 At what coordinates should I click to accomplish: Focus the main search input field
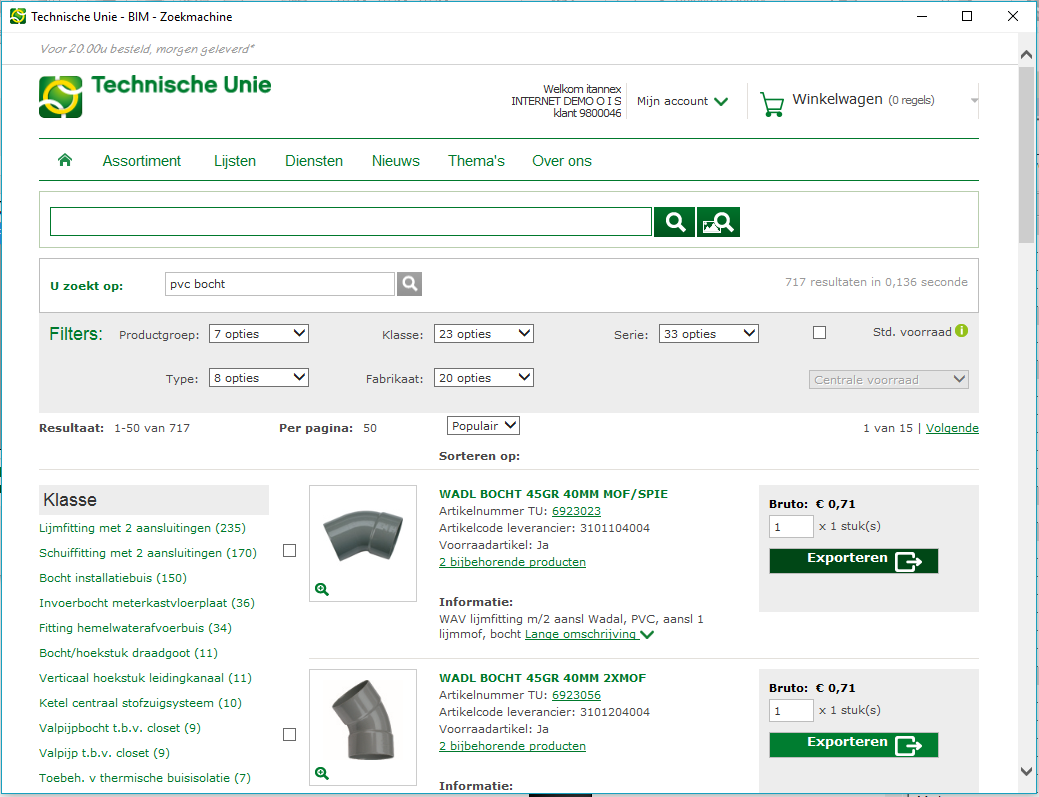click(351, 221)
